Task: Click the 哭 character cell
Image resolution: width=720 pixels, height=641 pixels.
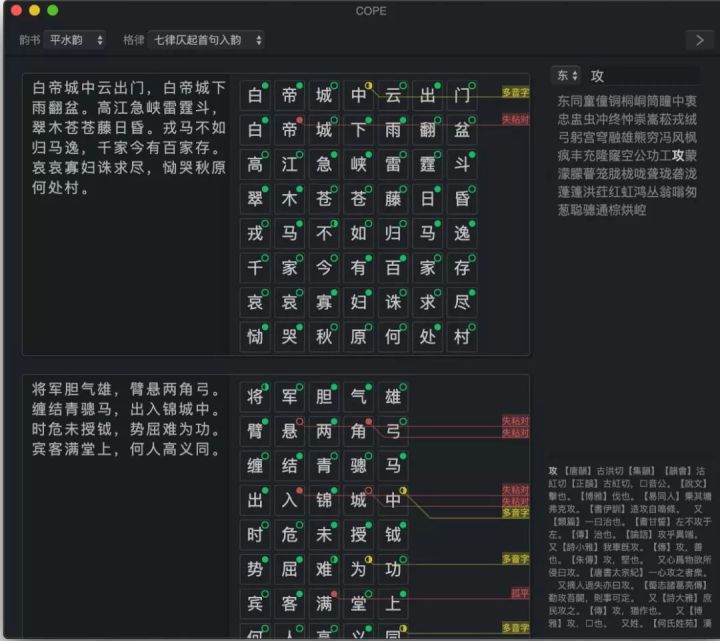Action: [290, 337]
